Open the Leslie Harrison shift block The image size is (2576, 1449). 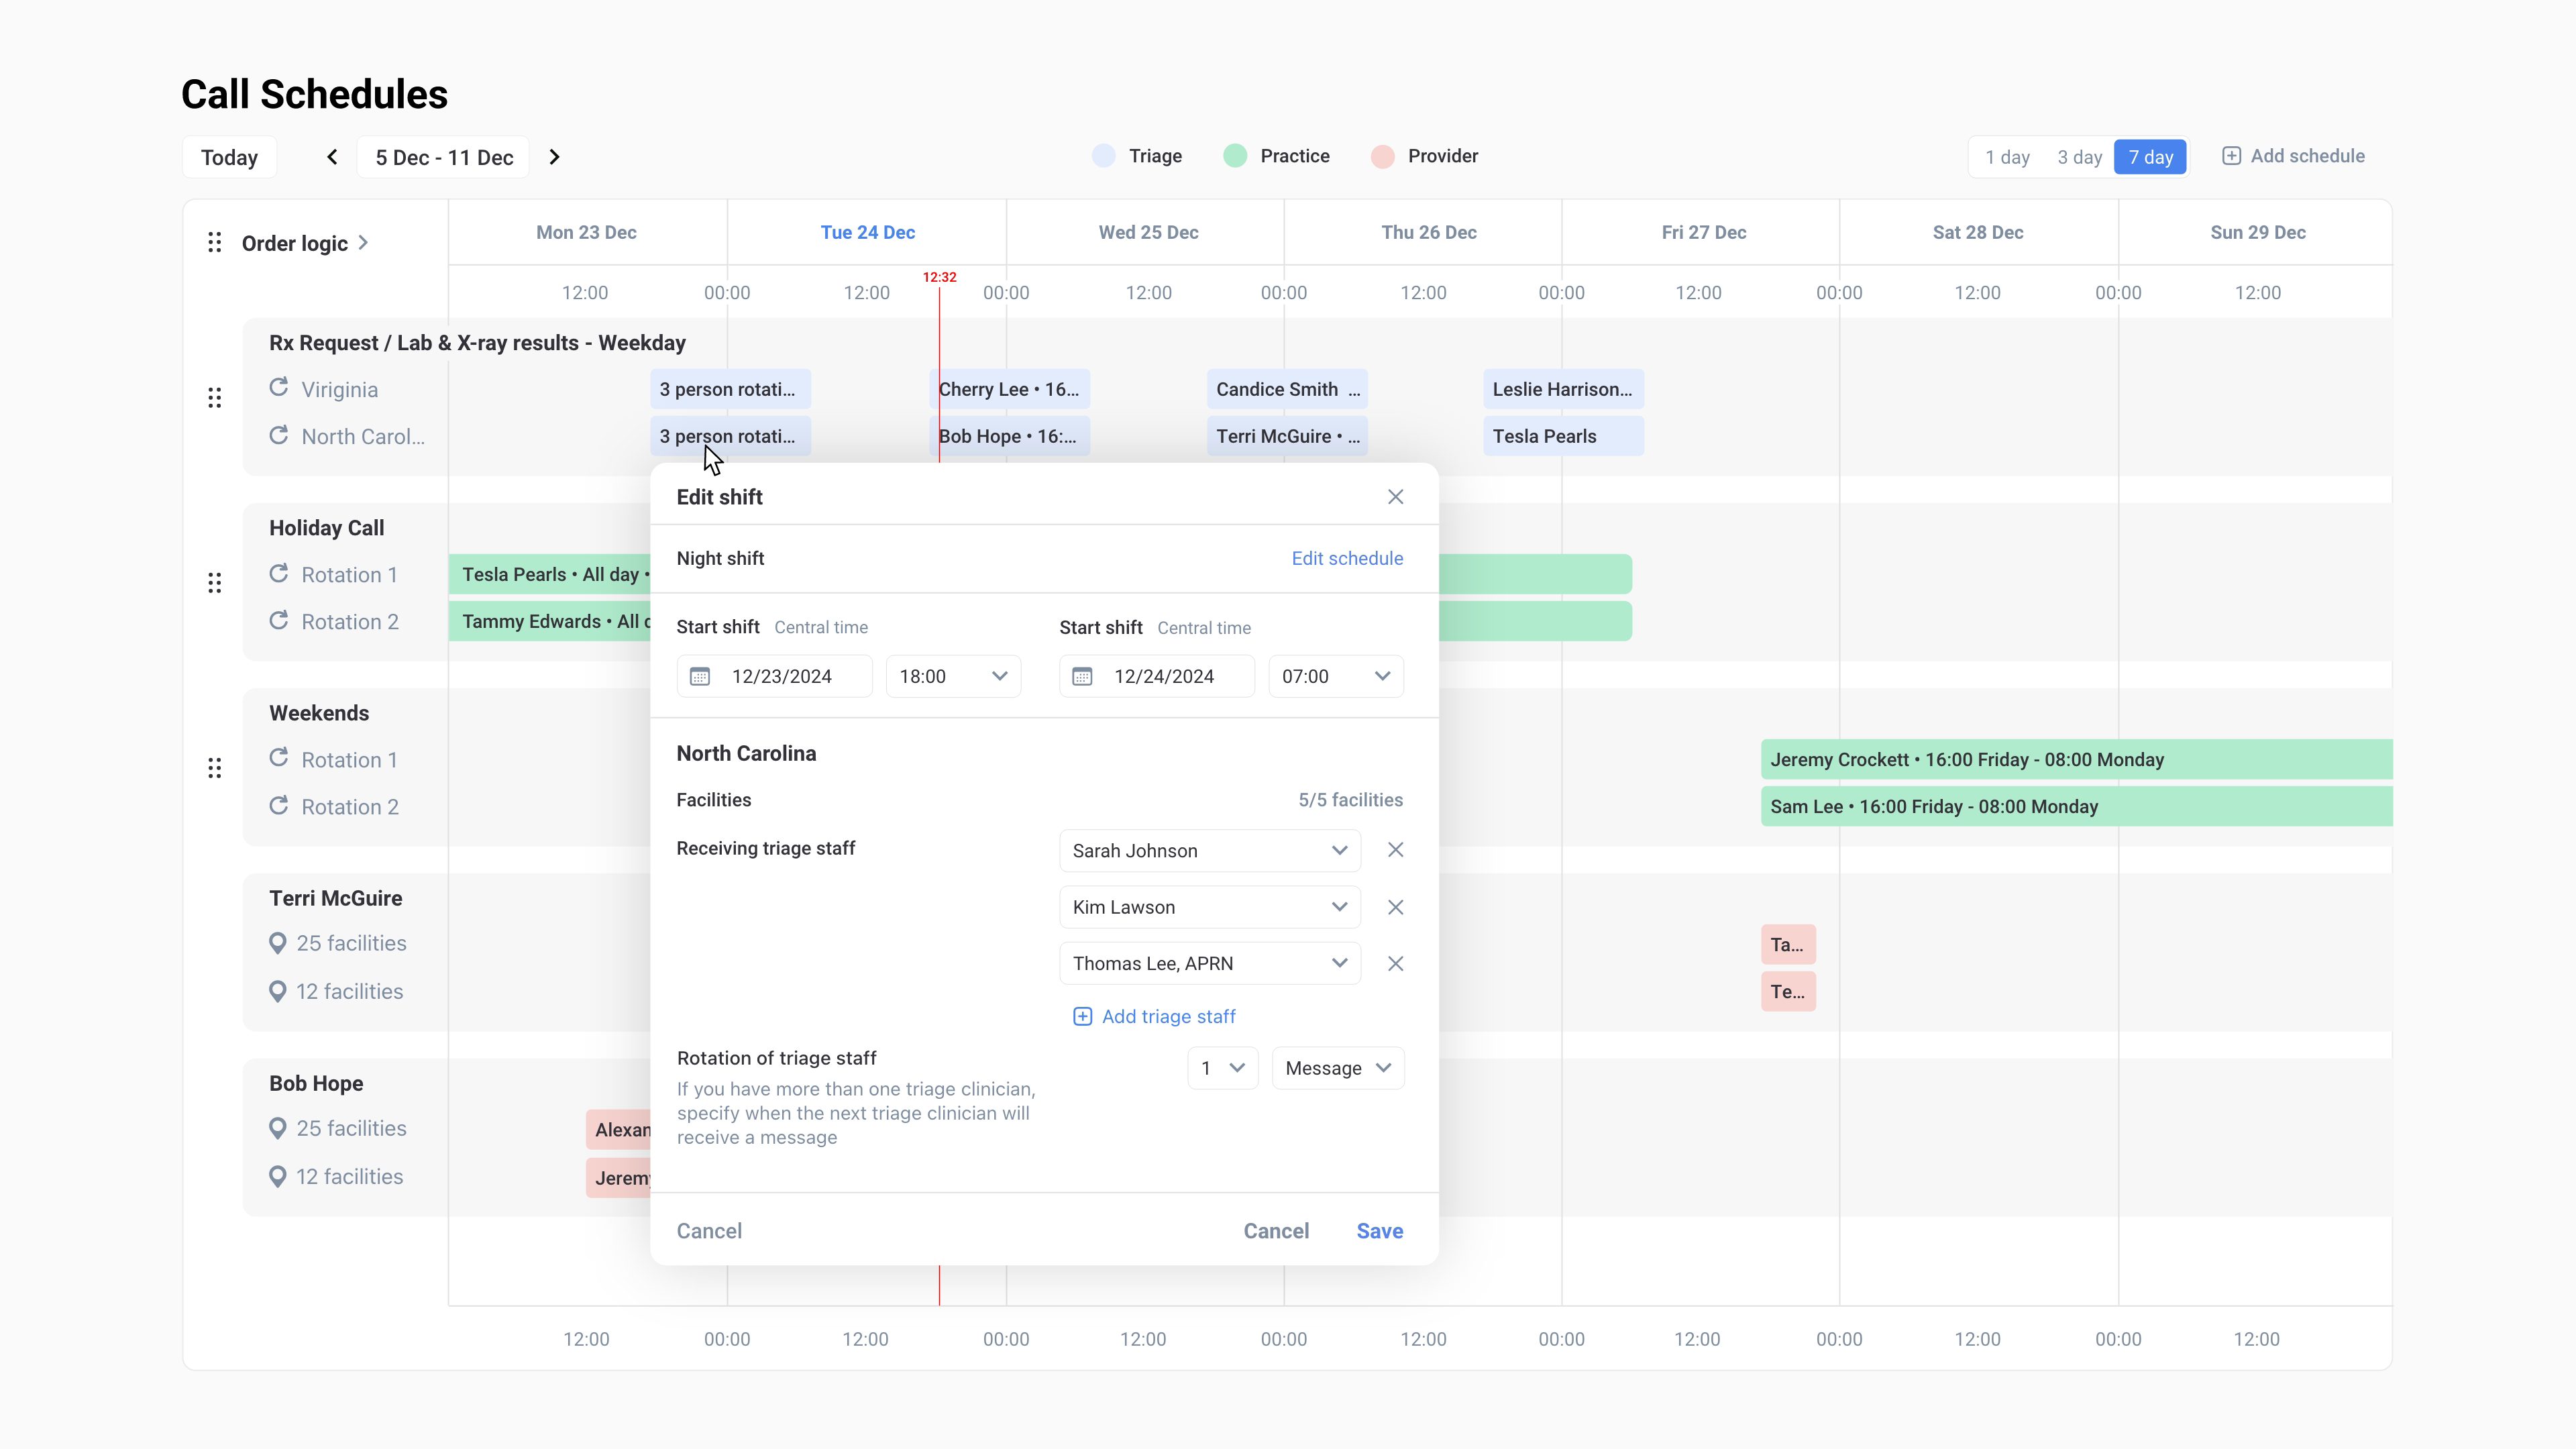[x=1564, y=389]
